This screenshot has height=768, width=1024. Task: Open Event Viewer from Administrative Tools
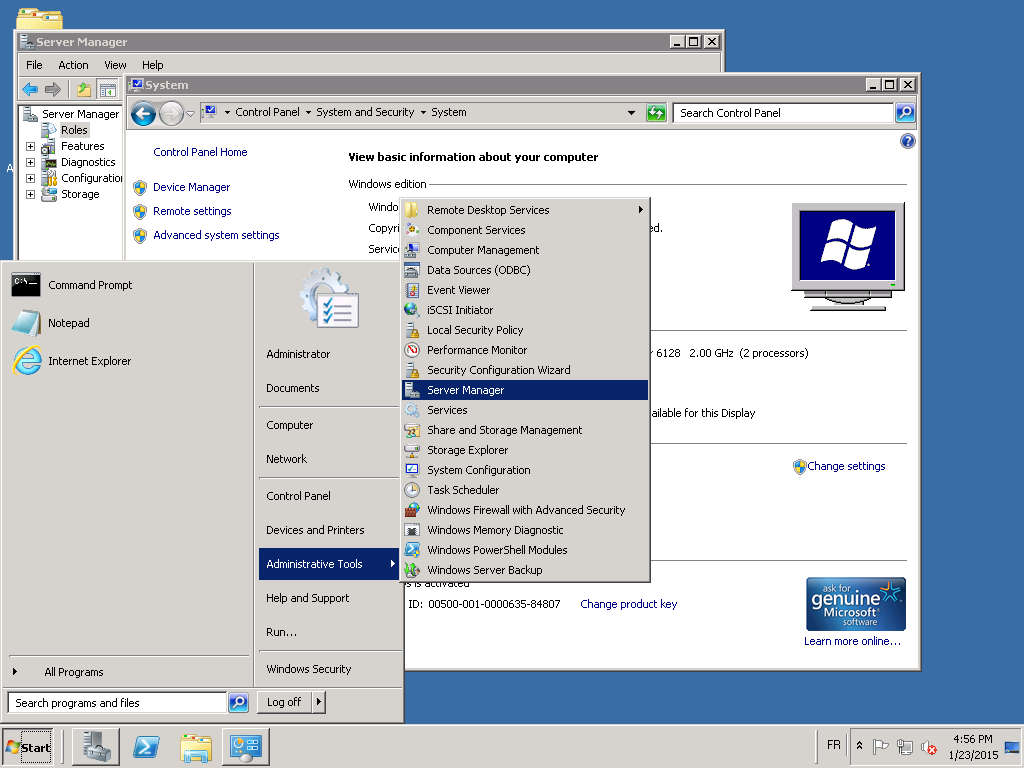coord(456,290)
